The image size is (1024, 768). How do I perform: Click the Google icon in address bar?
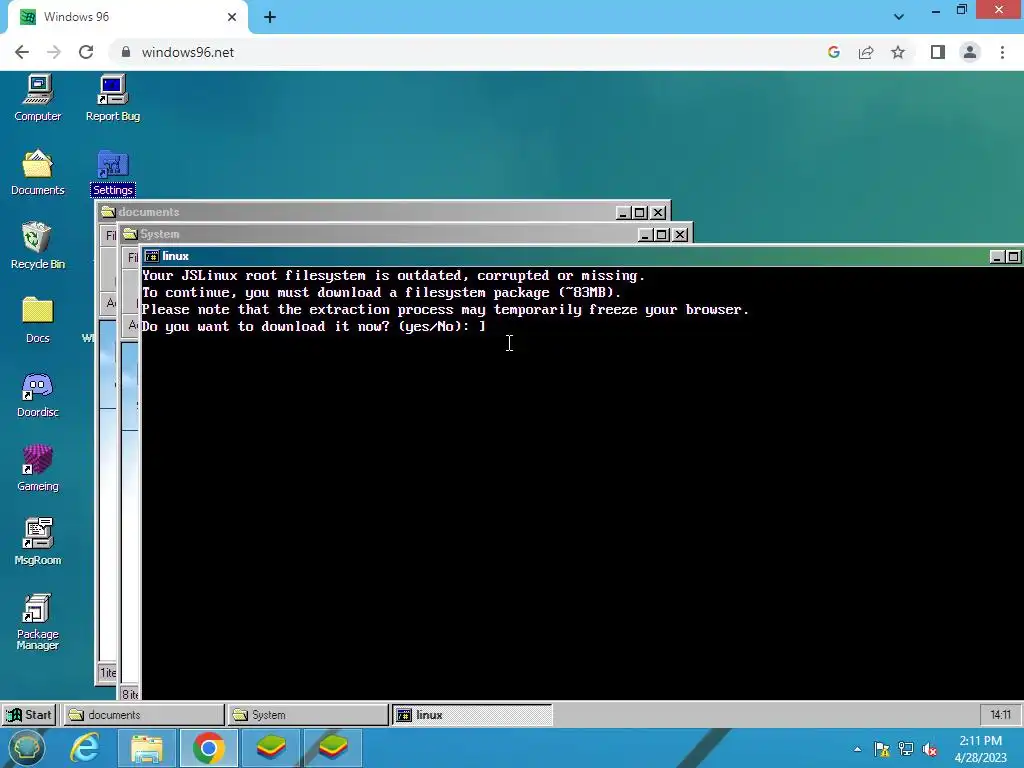point(833,52)
